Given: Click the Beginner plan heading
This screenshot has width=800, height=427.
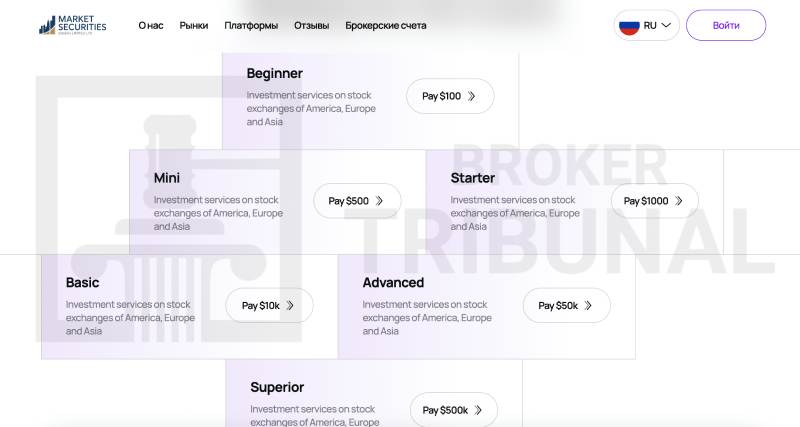Looking at the screenshot, I should tap(274, 73).
